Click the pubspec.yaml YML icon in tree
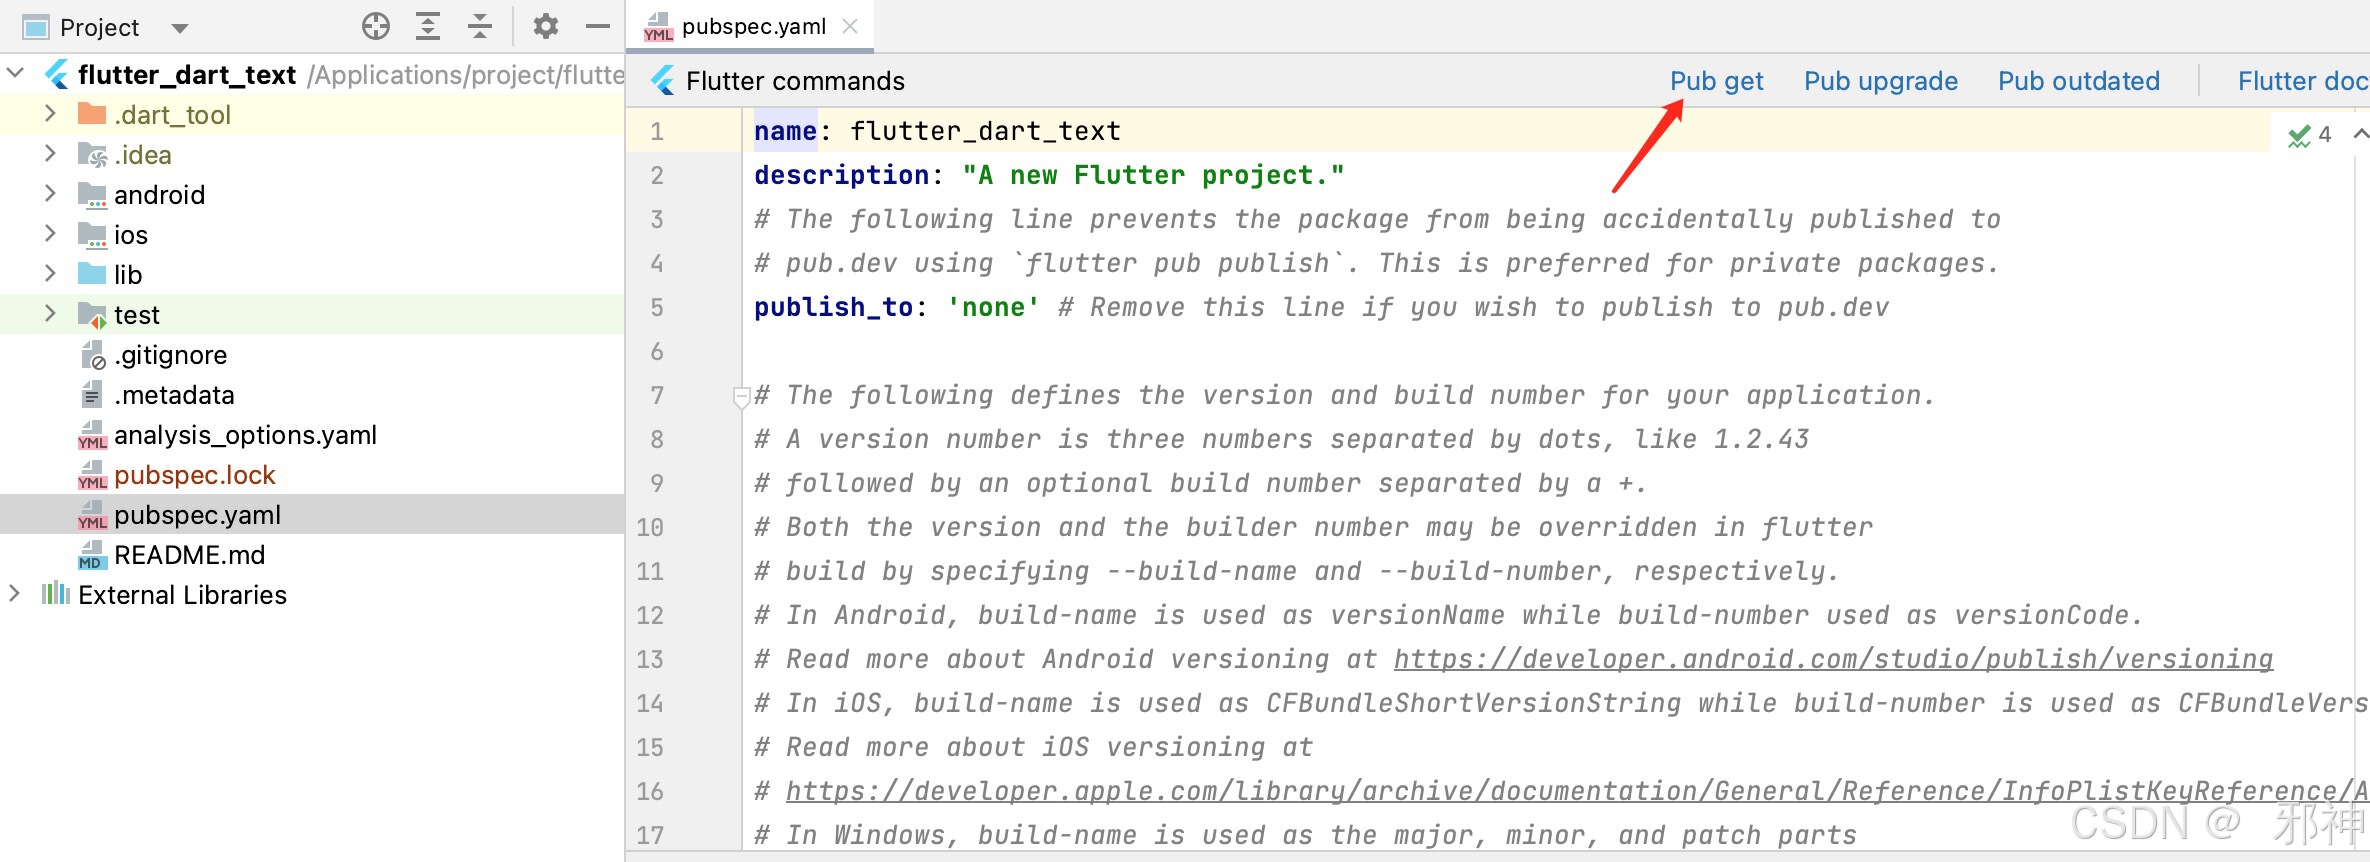The height and width of the screenshot is (862, 2370). [x=92, y=515]
